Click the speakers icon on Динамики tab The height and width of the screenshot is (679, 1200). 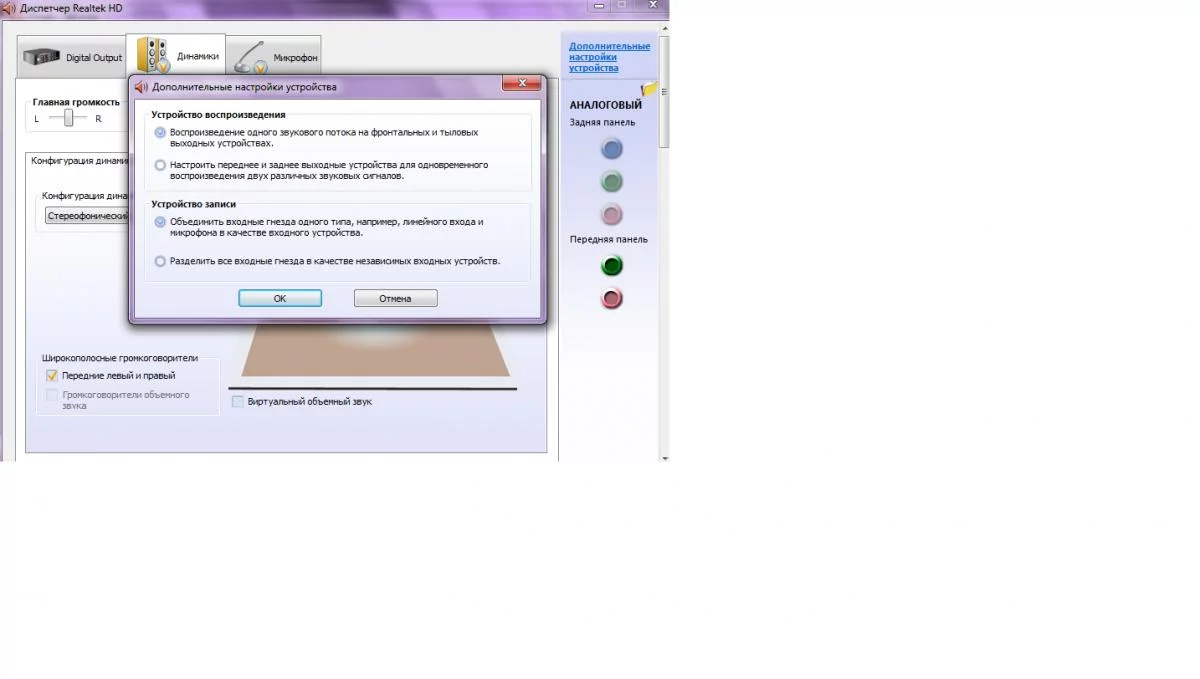point(153,56)
